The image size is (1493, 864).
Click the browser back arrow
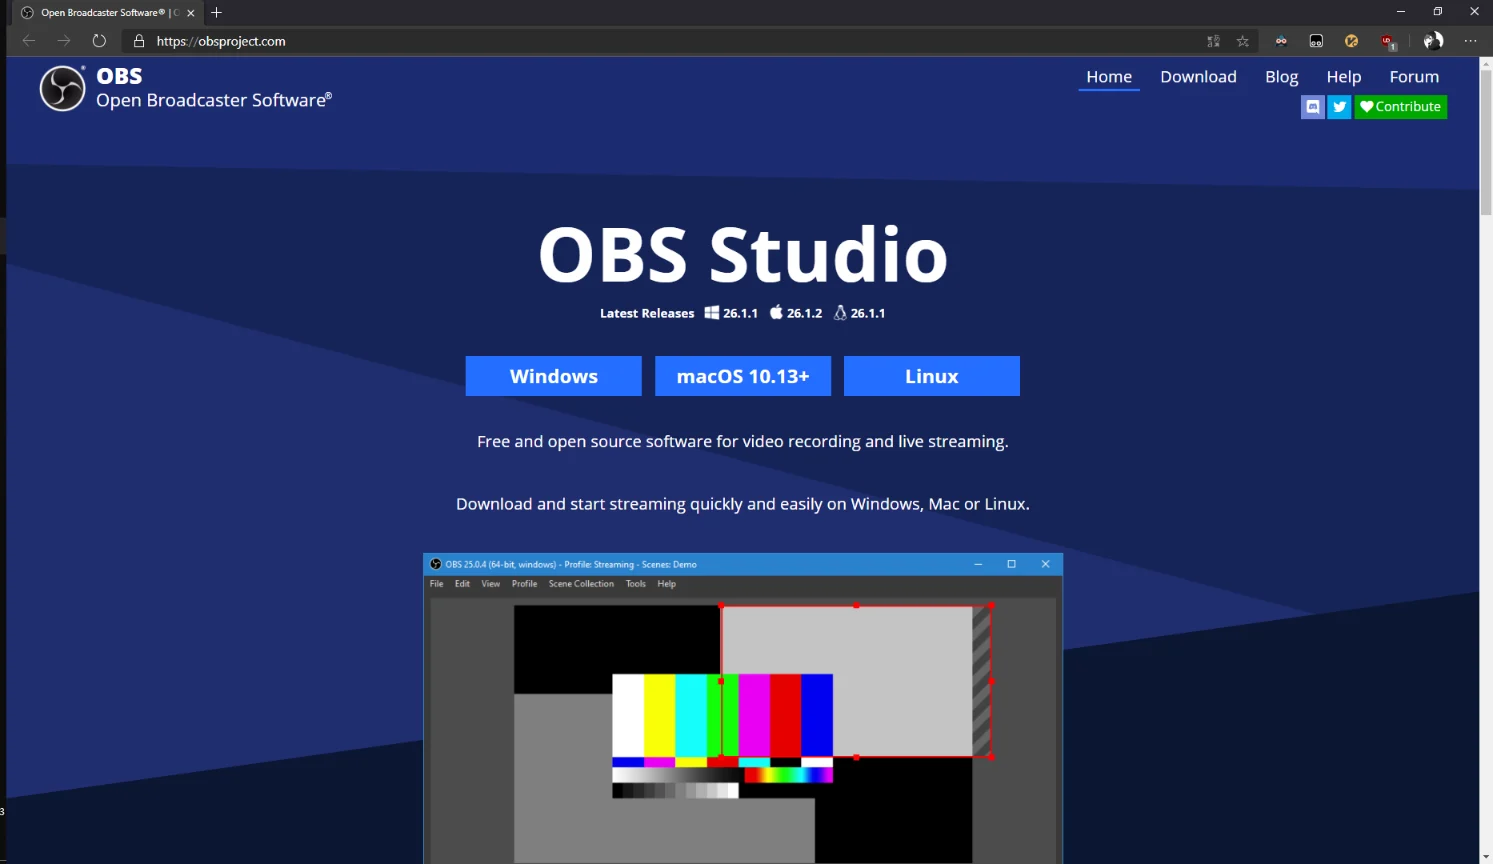29,41
